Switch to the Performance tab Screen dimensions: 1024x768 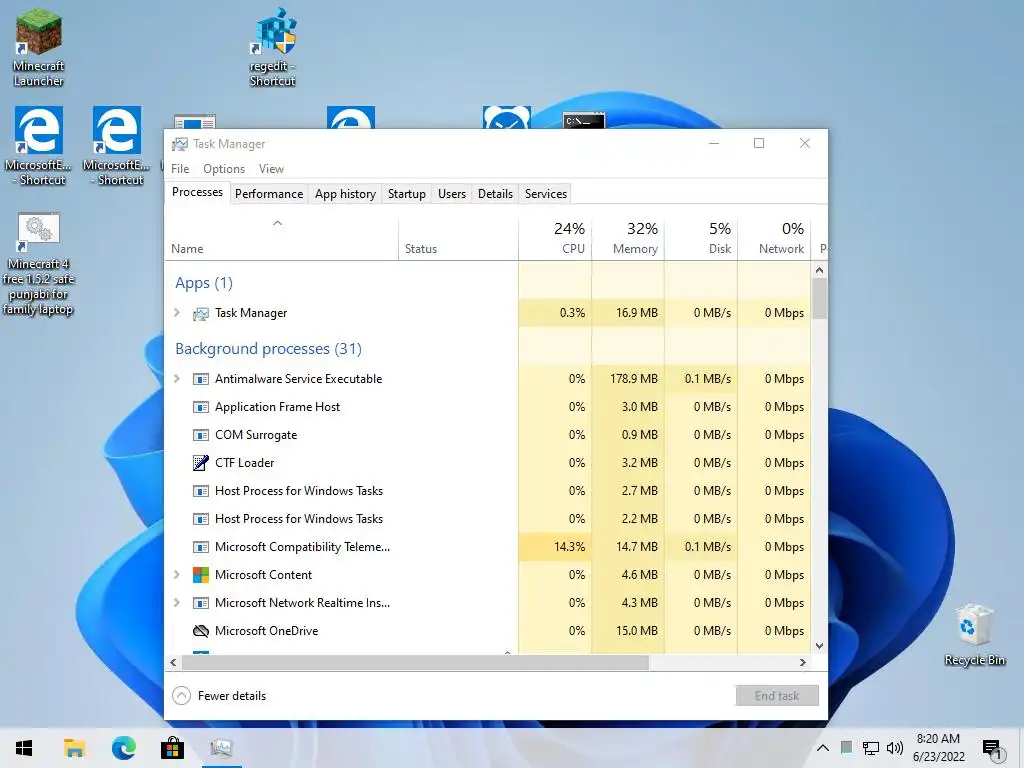tap(269, 194)
